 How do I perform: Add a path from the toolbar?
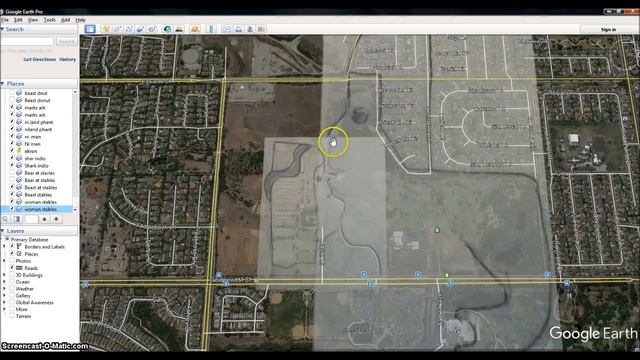pos(129,29)
